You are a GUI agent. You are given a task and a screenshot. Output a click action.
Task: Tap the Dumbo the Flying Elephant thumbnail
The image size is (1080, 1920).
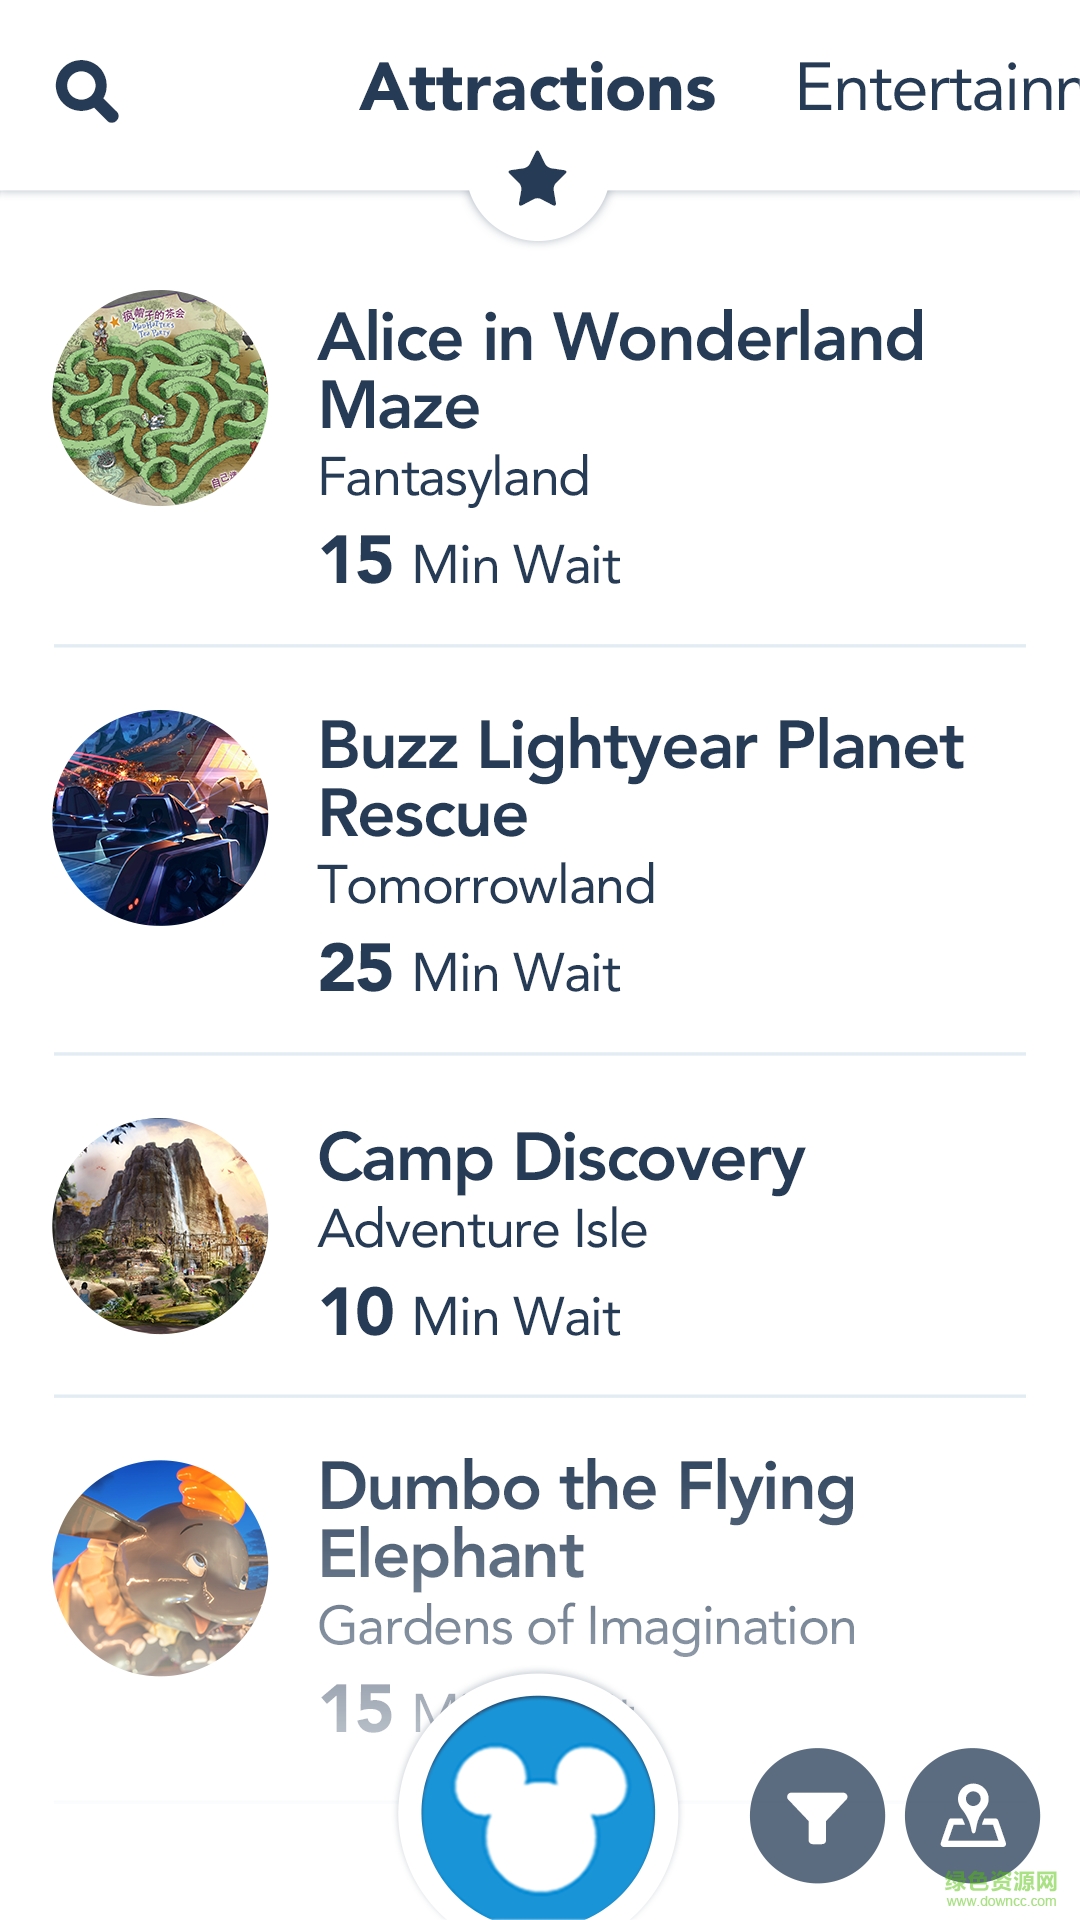tap(160, 1567)
